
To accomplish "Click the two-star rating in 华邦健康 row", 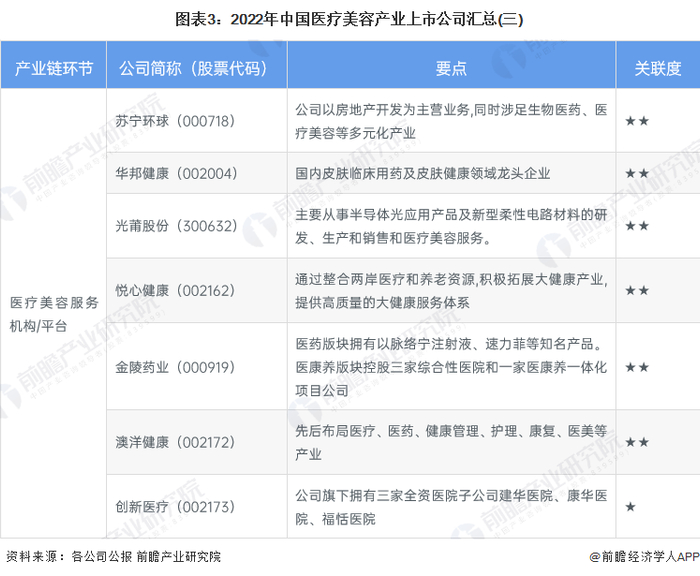I will (637, 173).
